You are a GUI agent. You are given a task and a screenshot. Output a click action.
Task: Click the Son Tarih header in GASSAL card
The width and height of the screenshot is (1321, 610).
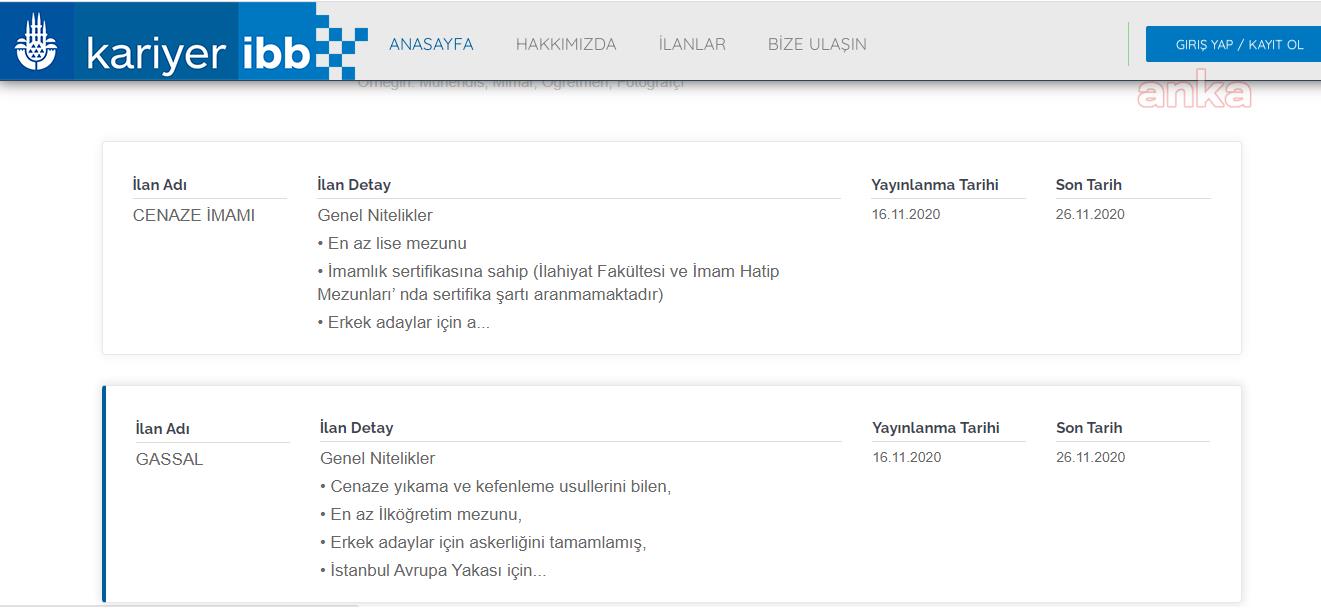point(1089,428)
